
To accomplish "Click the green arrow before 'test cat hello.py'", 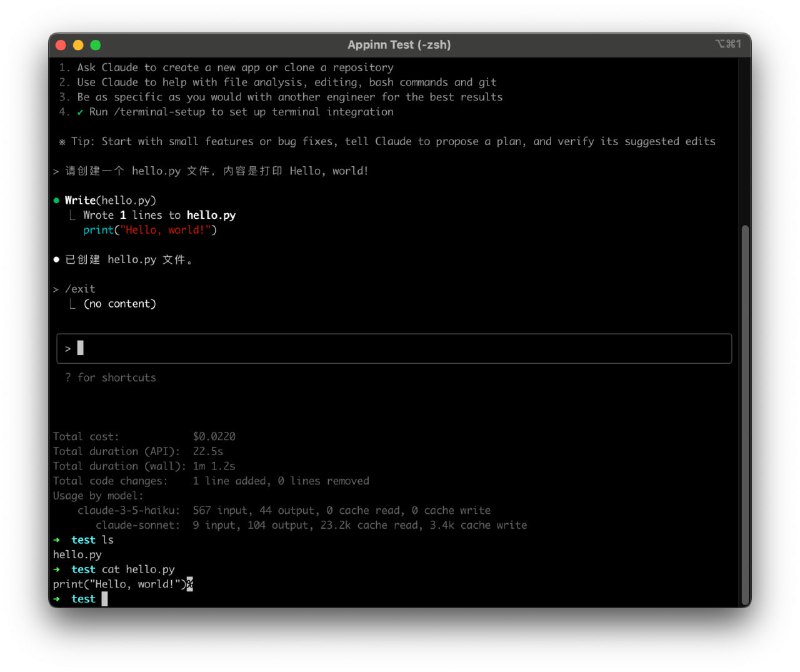I will point(57,570).
